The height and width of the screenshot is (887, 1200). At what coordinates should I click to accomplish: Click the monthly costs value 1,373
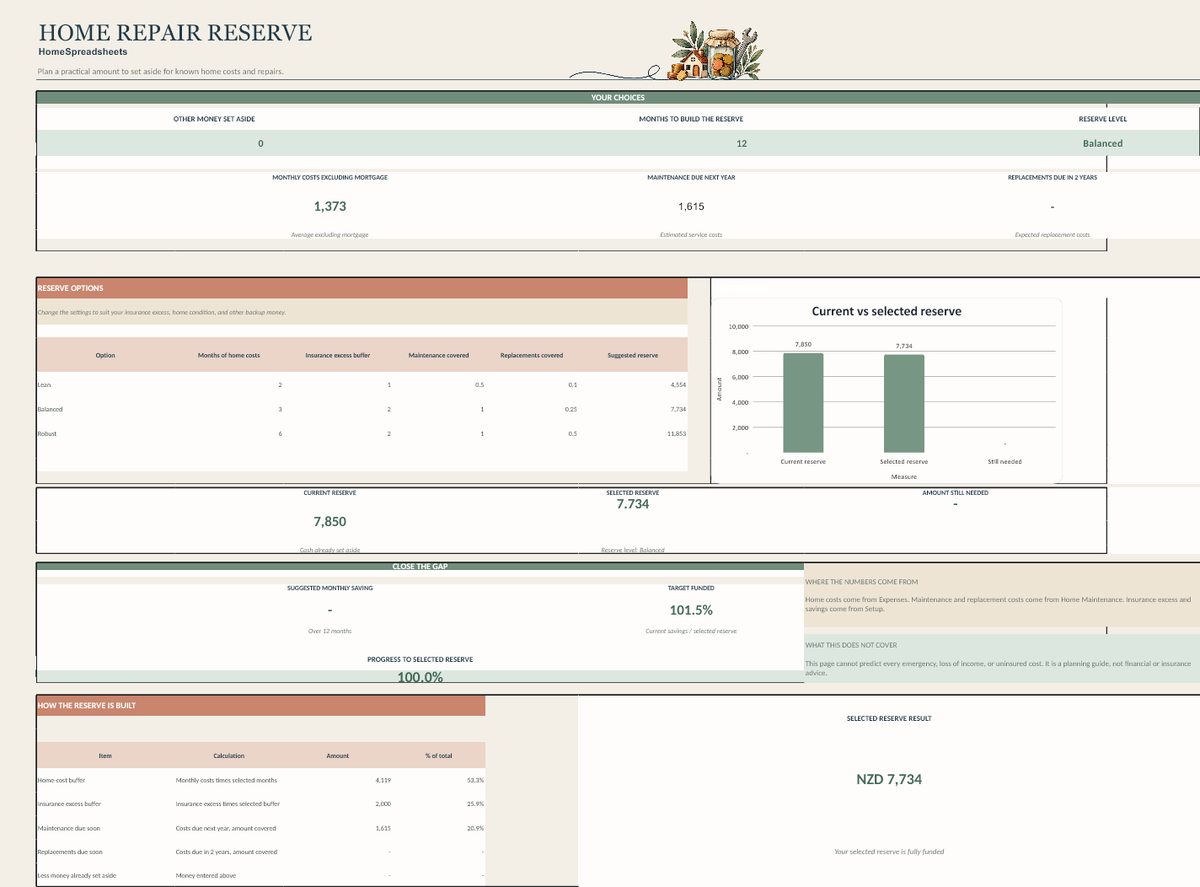[x=330, y=206]
